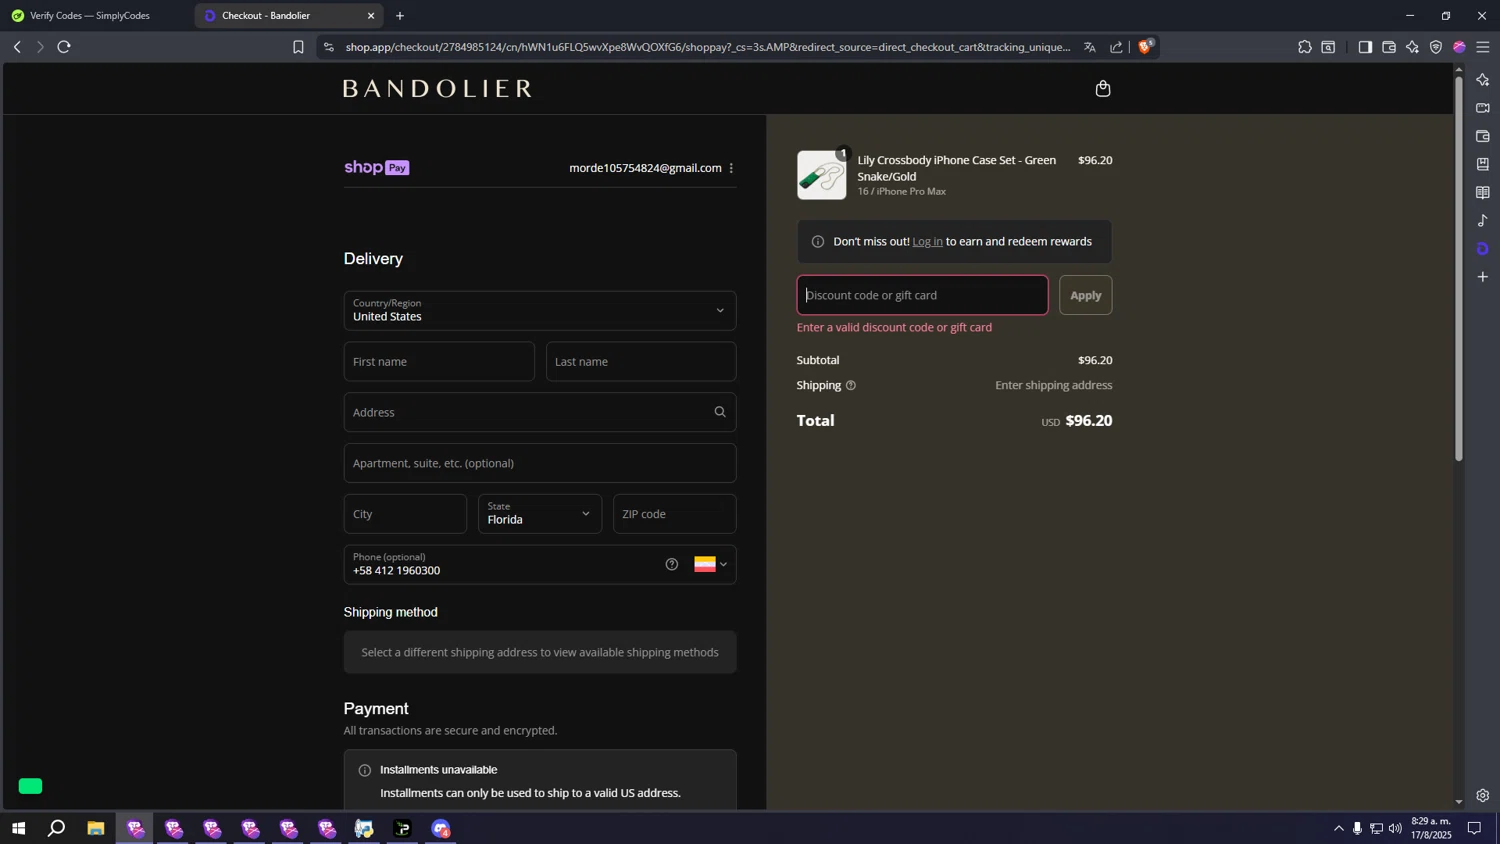The width and height of the screenshot is (1500, 844).
Task: Focus the Apartment, suite field
Action: [x=540, y=463]
